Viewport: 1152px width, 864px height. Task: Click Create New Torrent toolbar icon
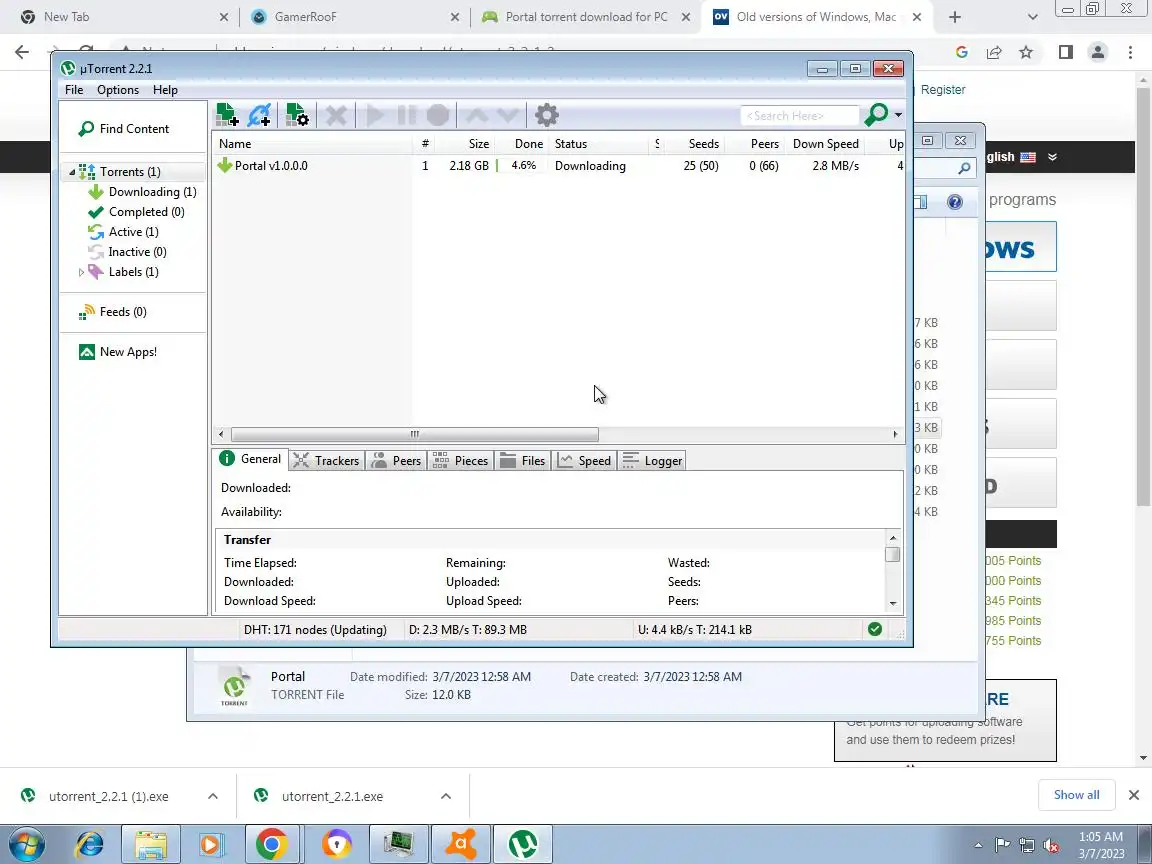298,115
